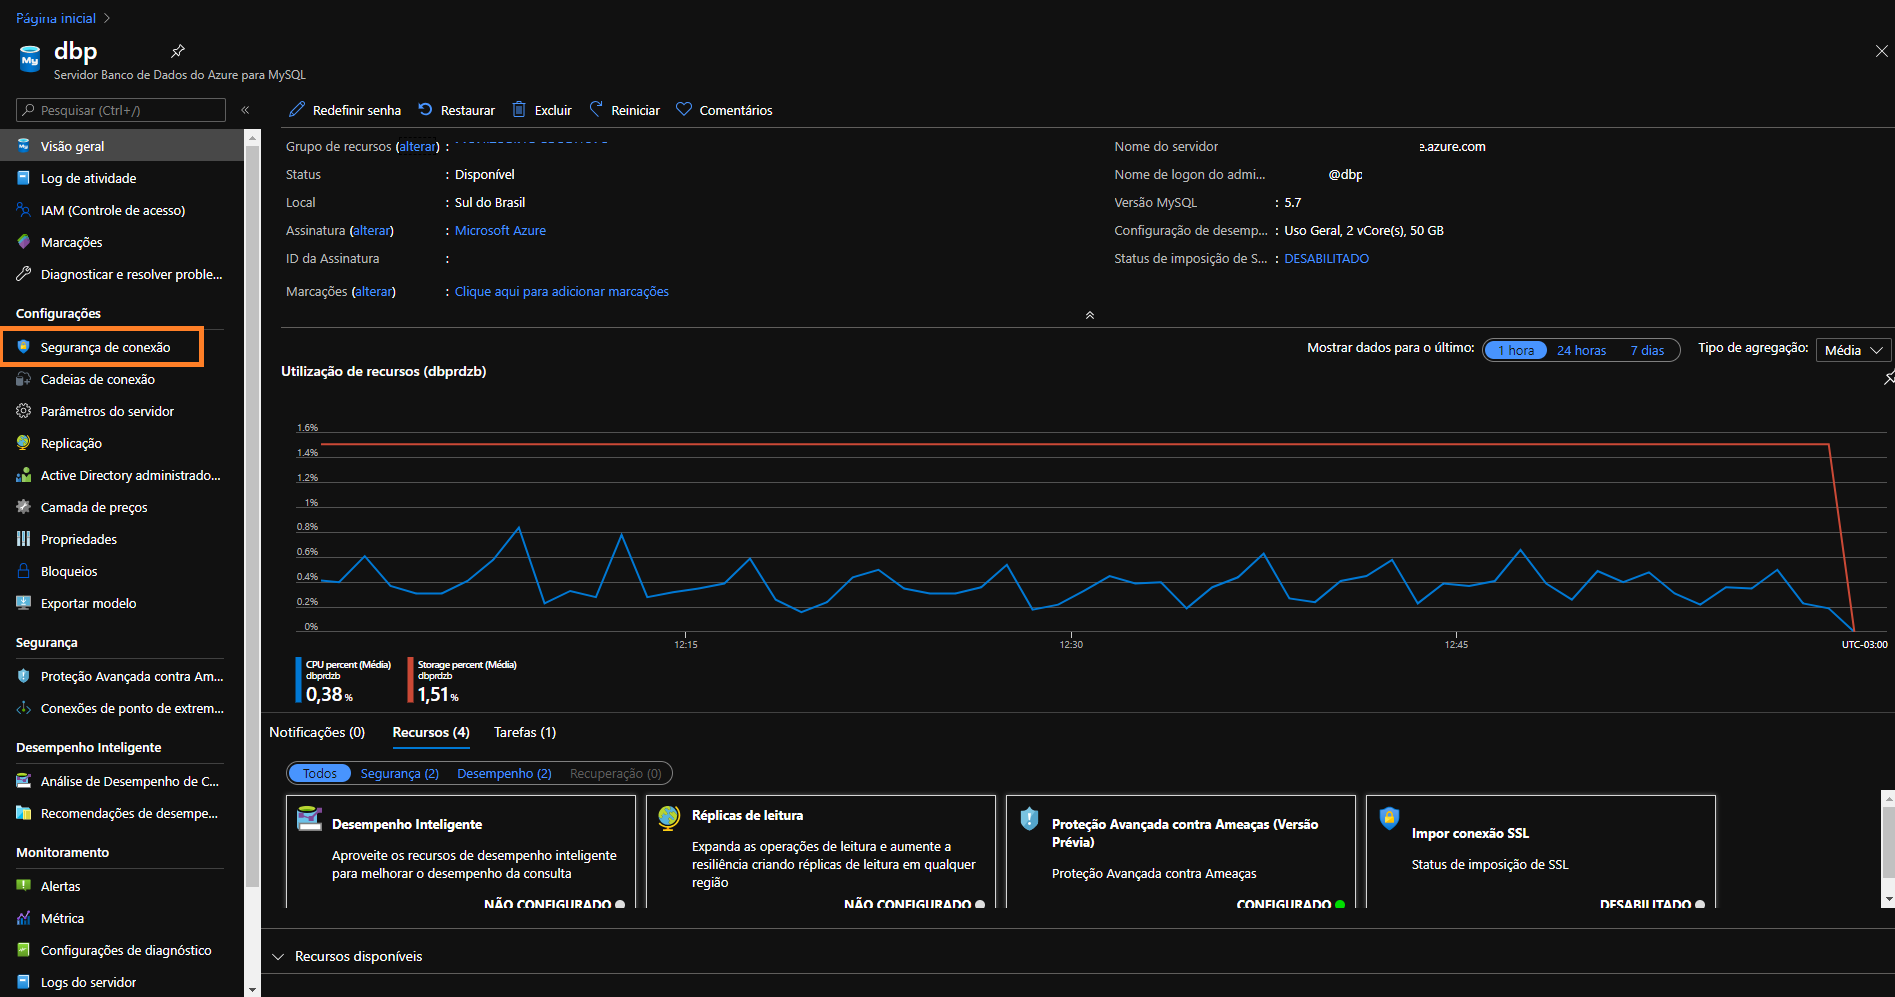1895x997 pixels.
Task: Open Recomendações de desempenho icon
Action: 24,813
